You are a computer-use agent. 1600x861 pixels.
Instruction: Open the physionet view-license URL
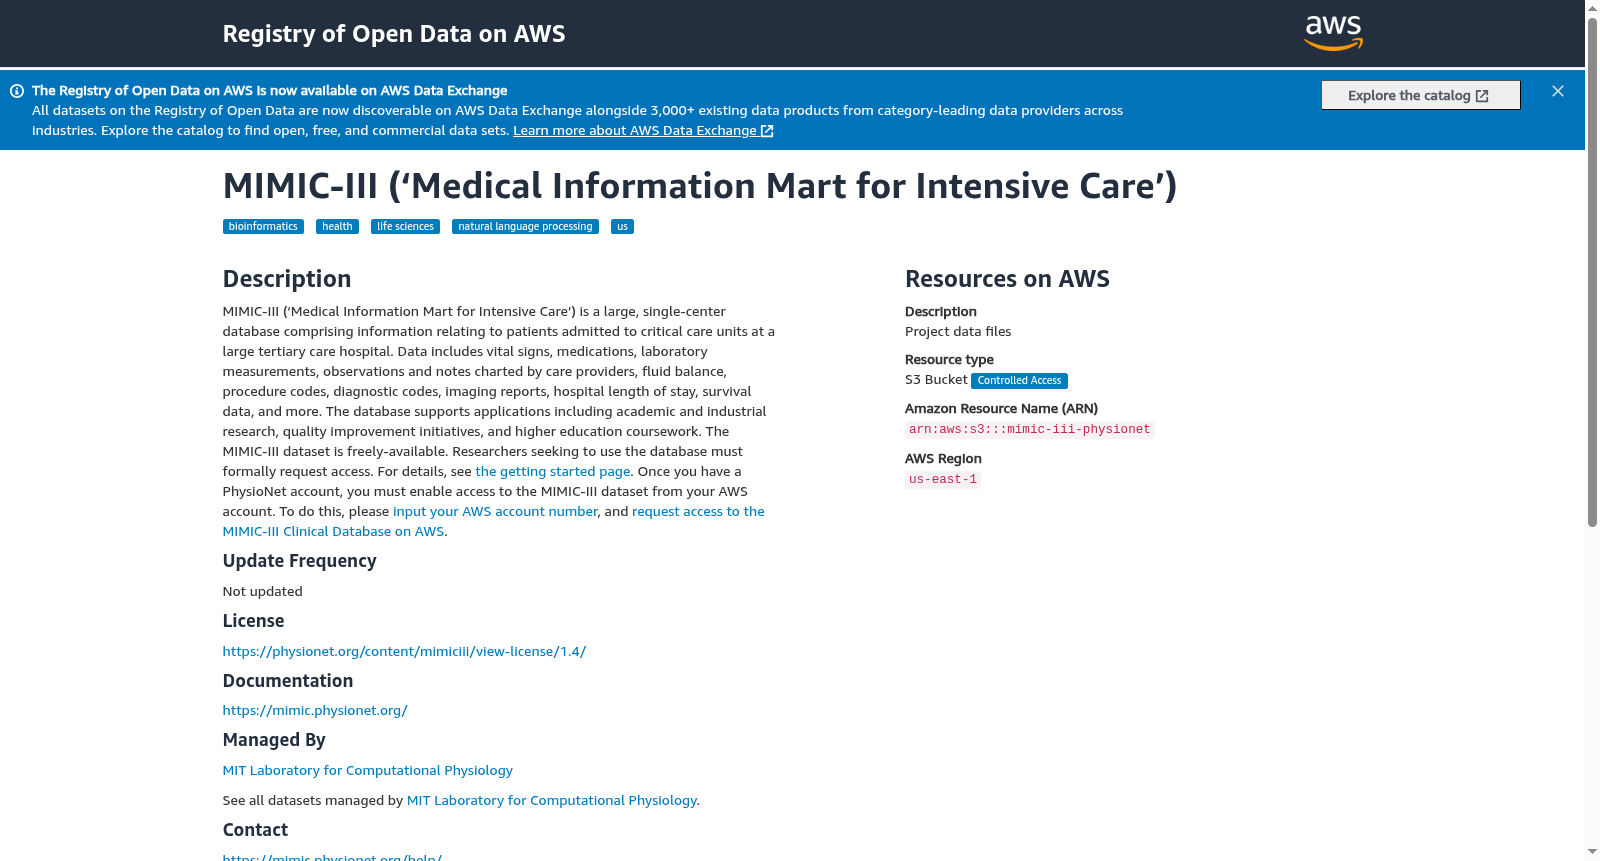[x=404, y=651]
